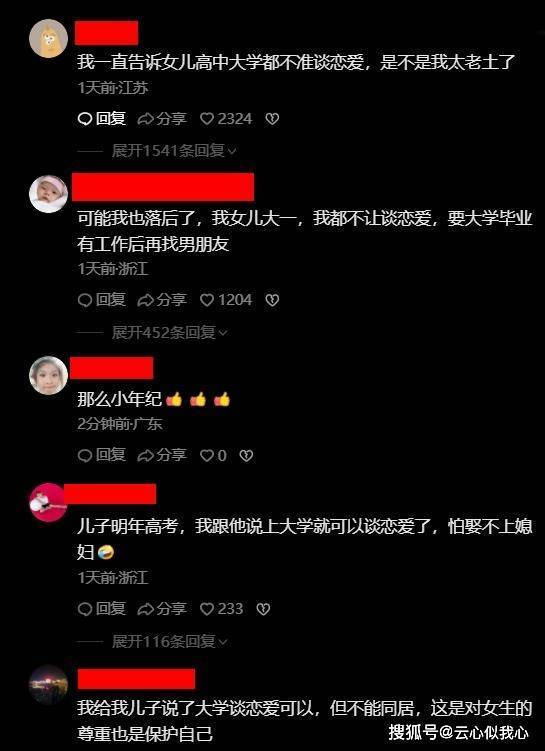
Task: Open the baby avatar profile of second commenter
Action: 48,194
